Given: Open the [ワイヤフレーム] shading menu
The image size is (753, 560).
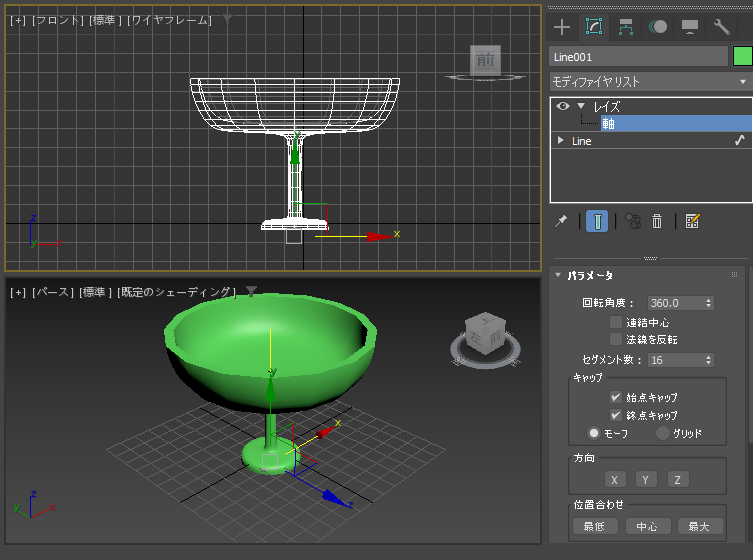Looking at the screenshot, I should pos(169,20).
